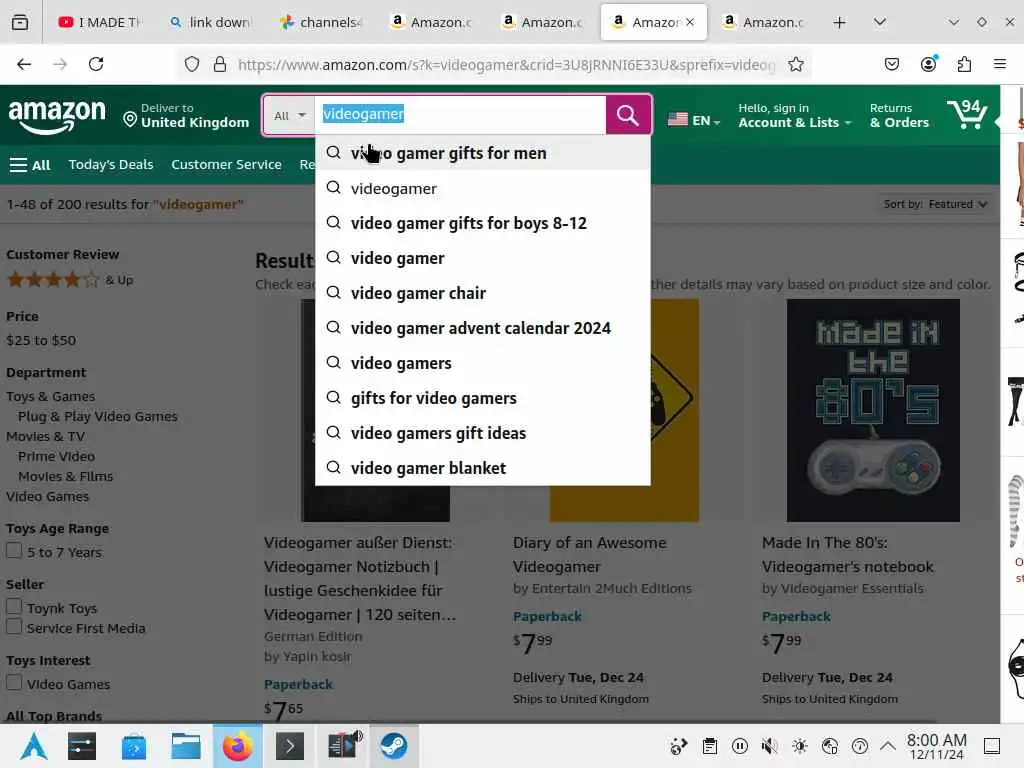This screenshot has height=768, width=1024.
Task: Go to the Amazon logo homepage
Action: [x=57, y=116]
